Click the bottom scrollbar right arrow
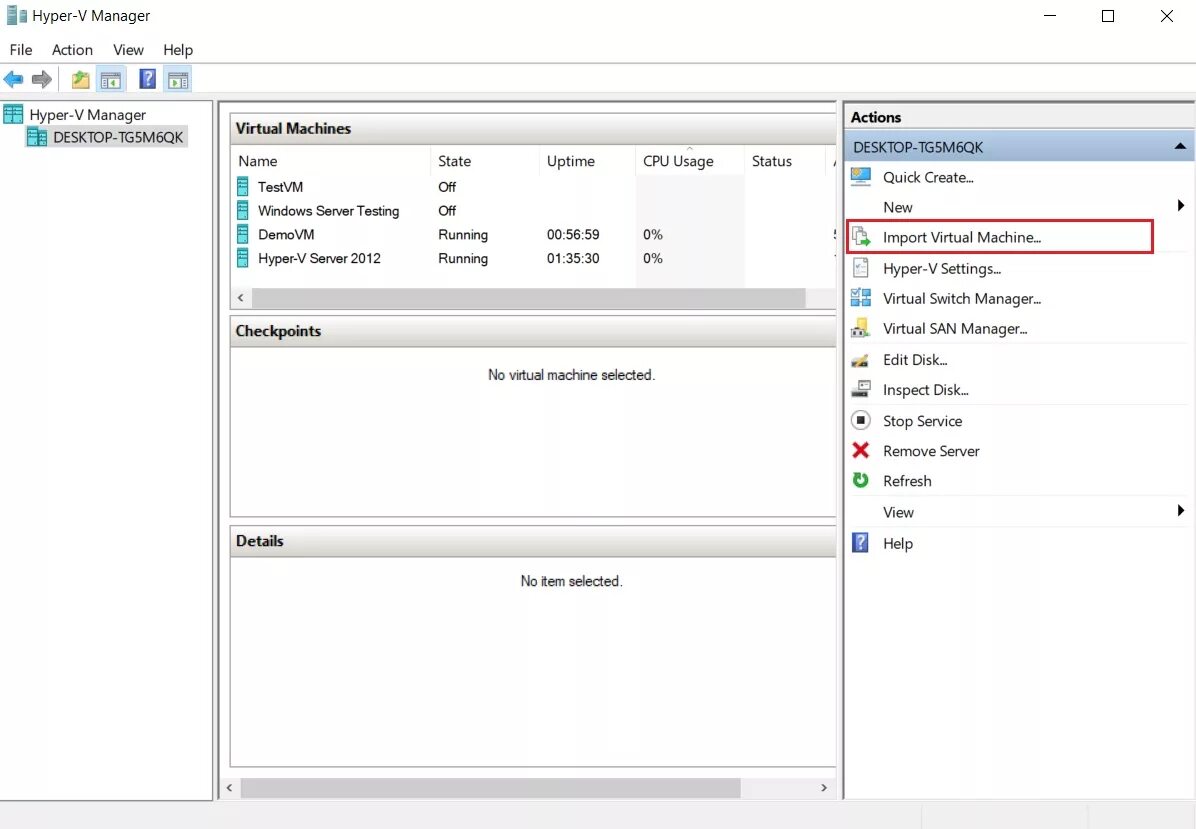 [x=824, y=787]
